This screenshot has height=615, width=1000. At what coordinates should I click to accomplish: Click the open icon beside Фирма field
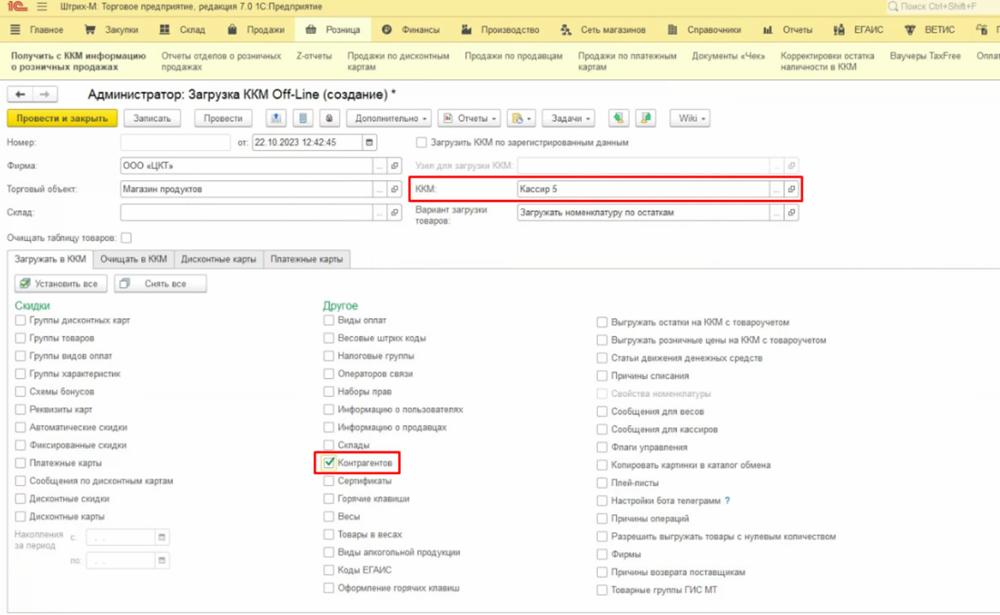[x=394, y=165]
